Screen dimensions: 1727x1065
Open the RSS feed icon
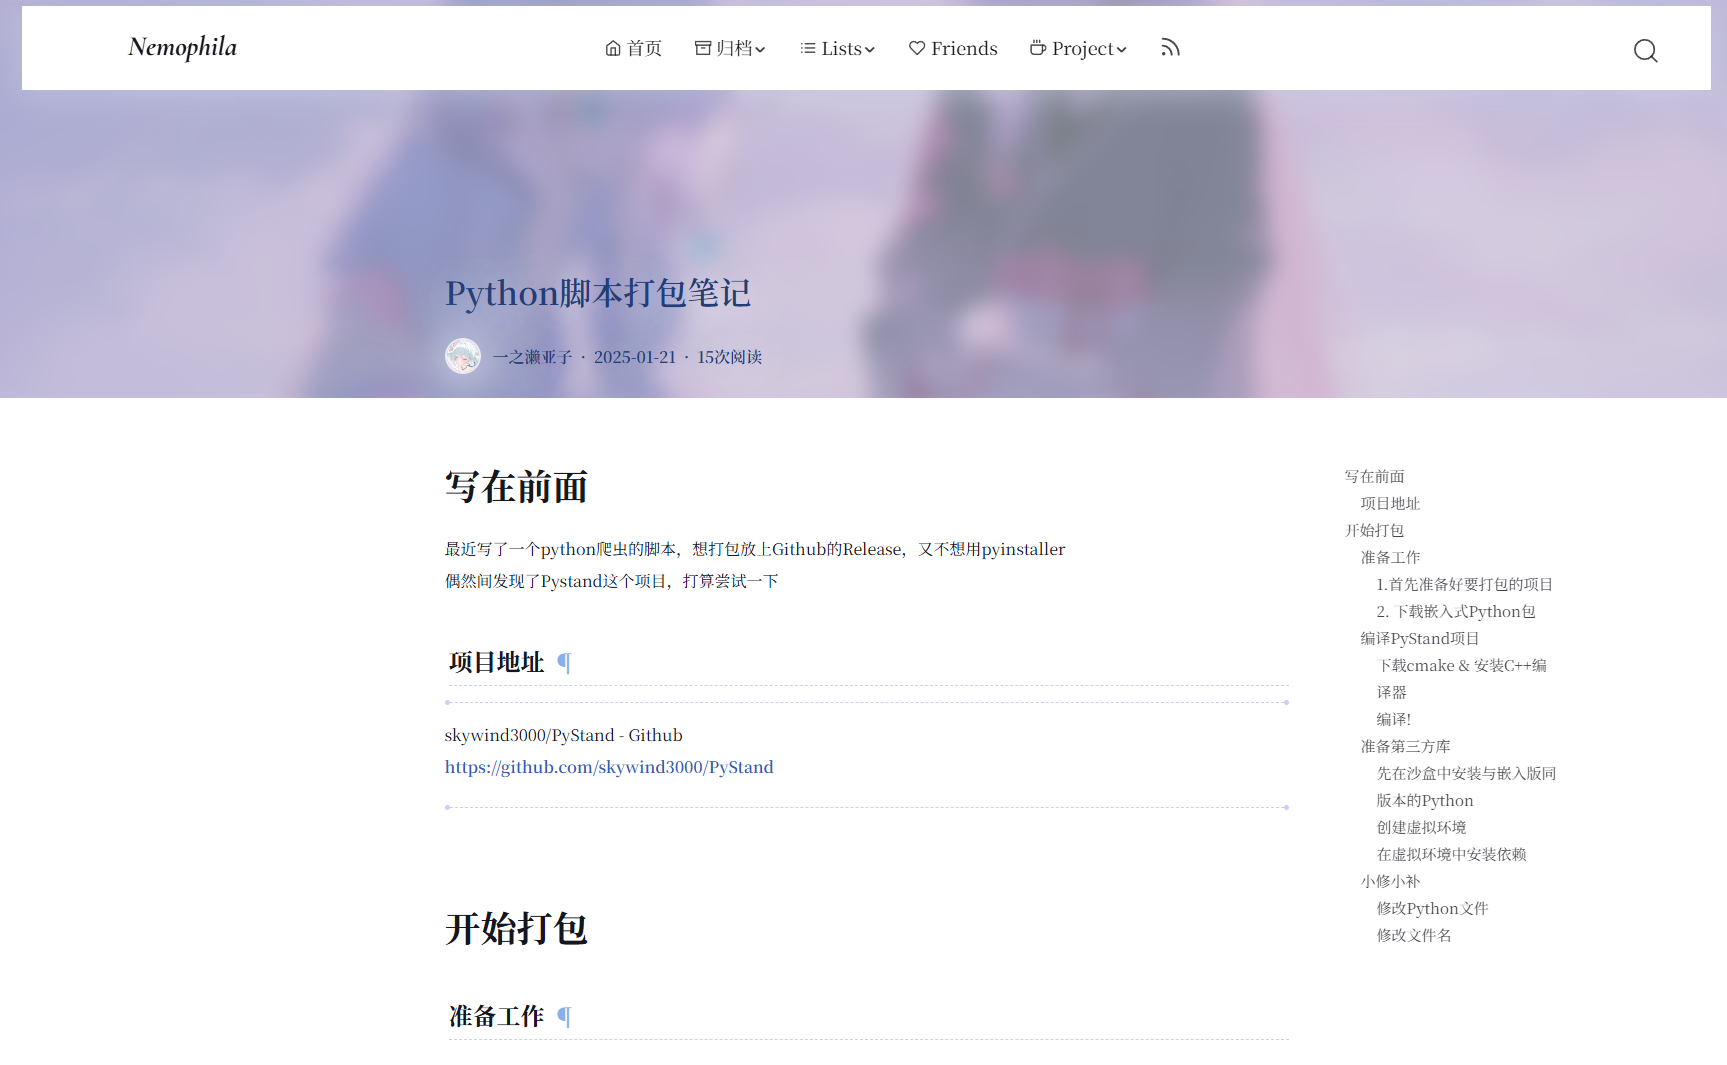click(1169, 46)
